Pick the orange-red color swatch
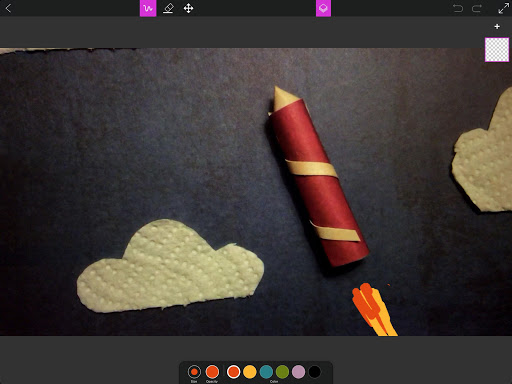Image resolution: width=512 pixels, height=384 pixels. (233, 372)
